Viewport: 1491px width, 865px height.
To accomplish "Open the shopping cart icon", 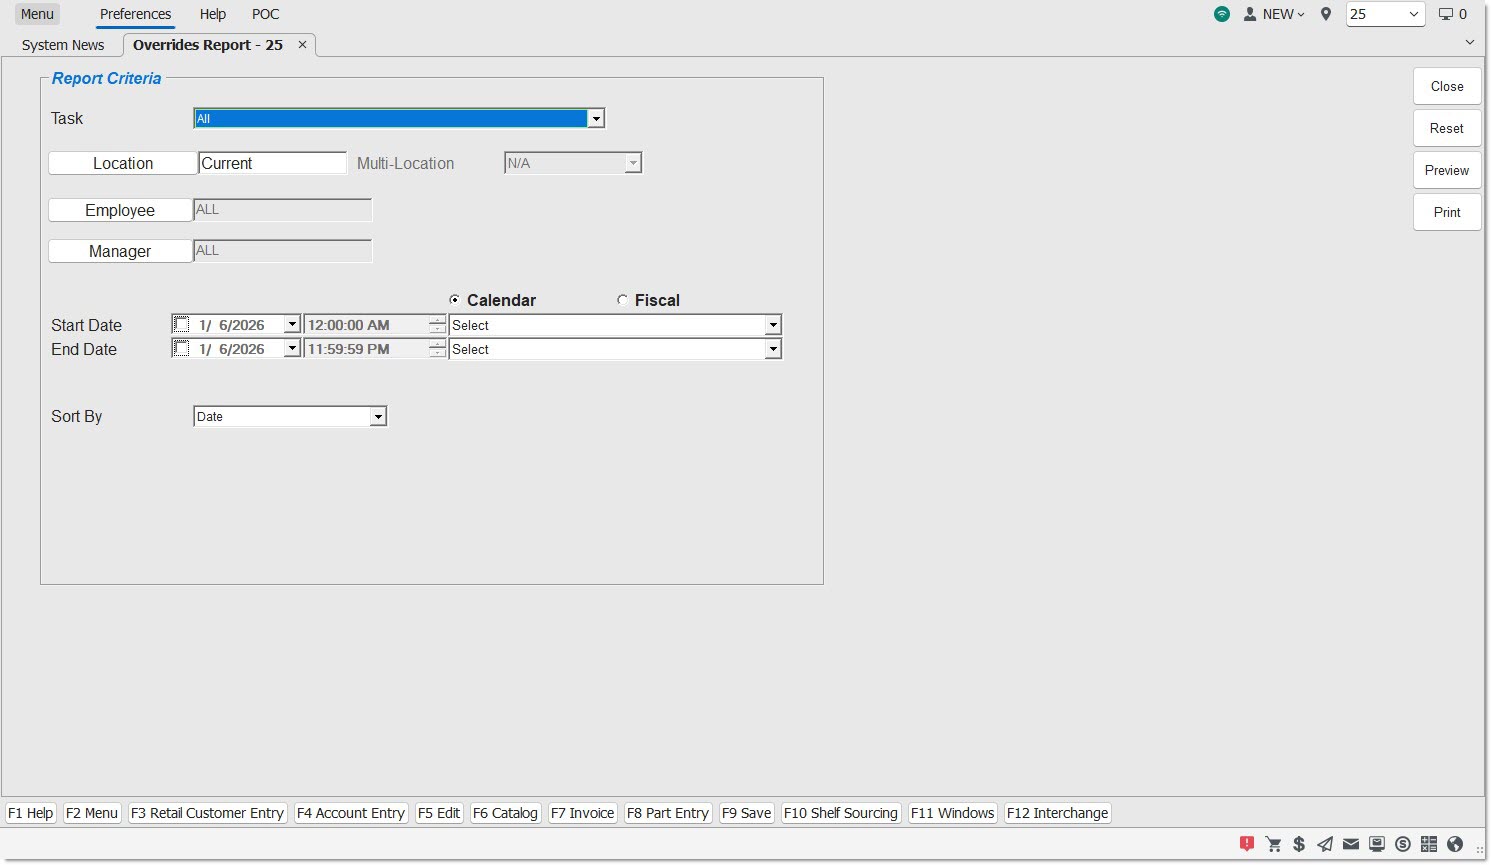I will click(1273, 844).
